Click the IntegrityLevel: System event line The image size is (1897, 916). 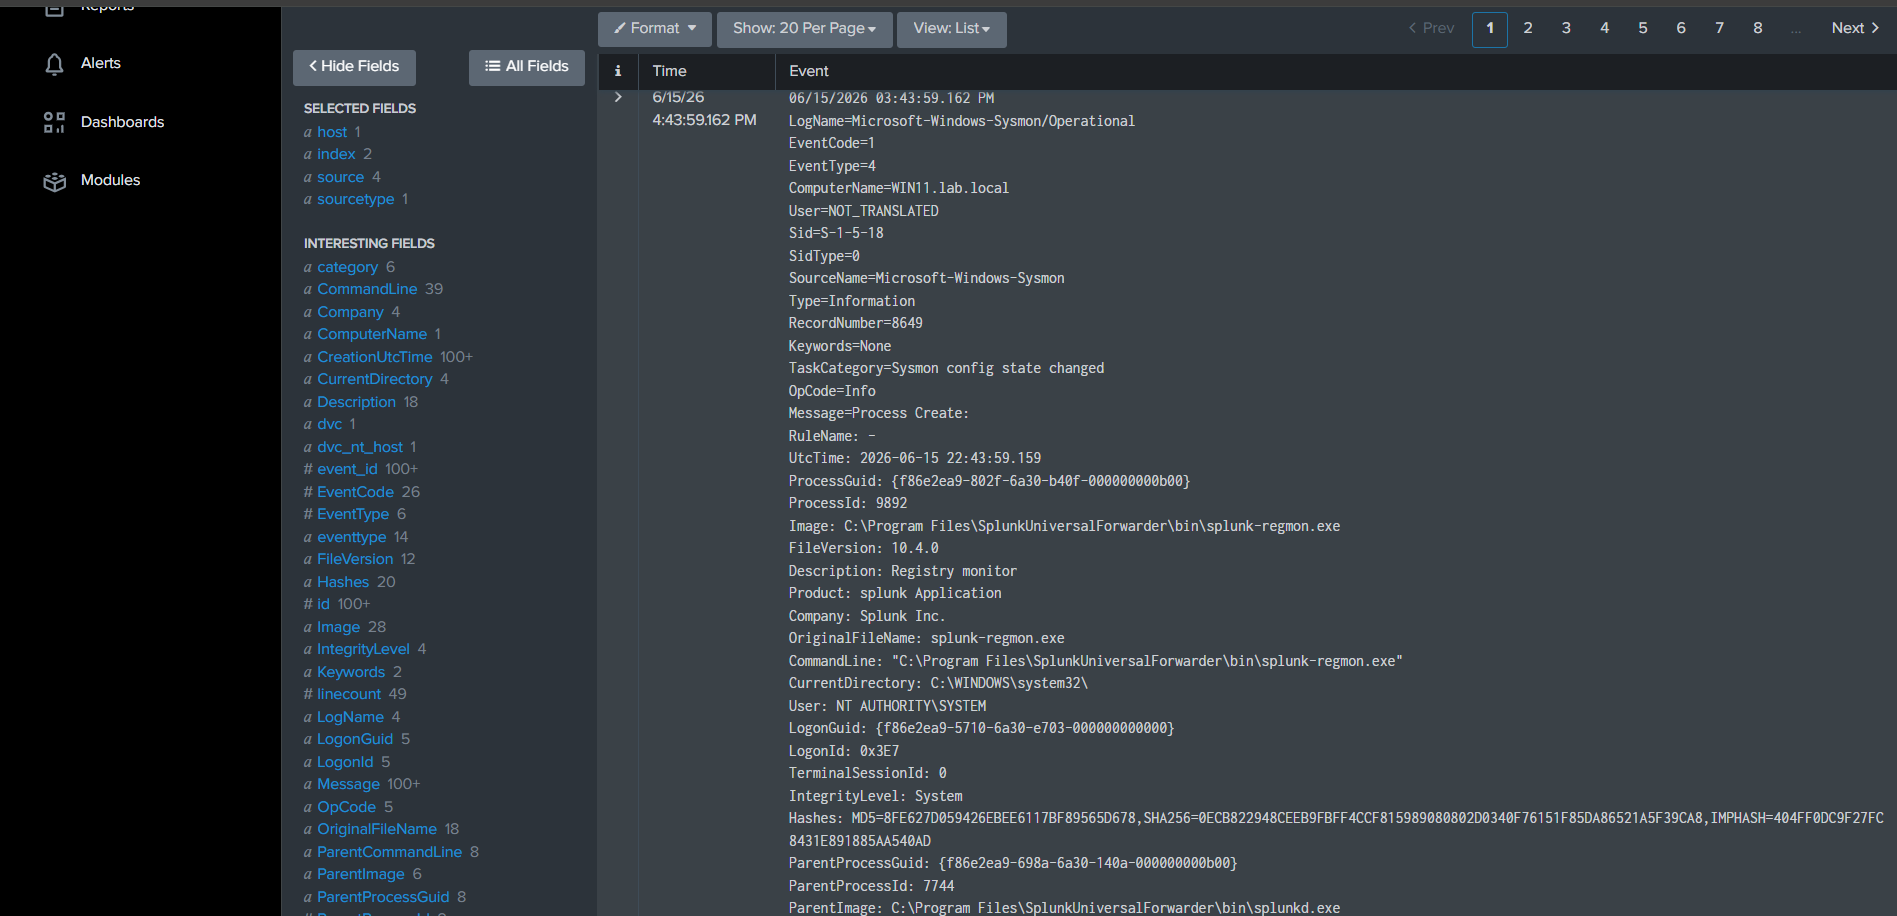(x=875, y=796)
